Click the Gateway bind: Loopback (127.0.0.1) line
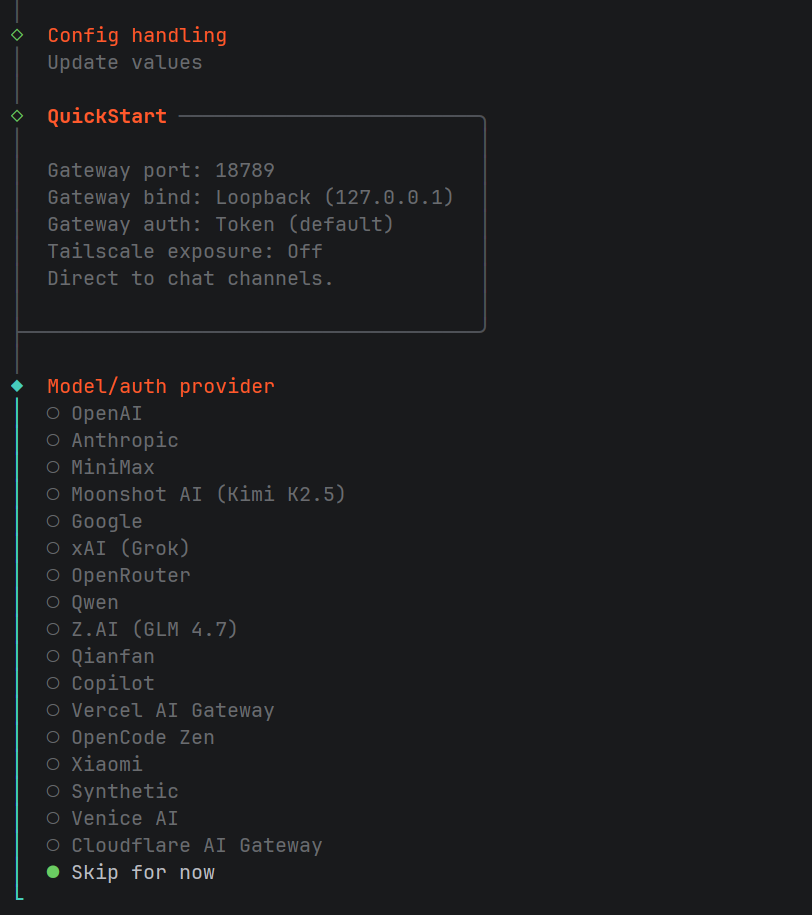812x915 pixels. coord(250,197)
